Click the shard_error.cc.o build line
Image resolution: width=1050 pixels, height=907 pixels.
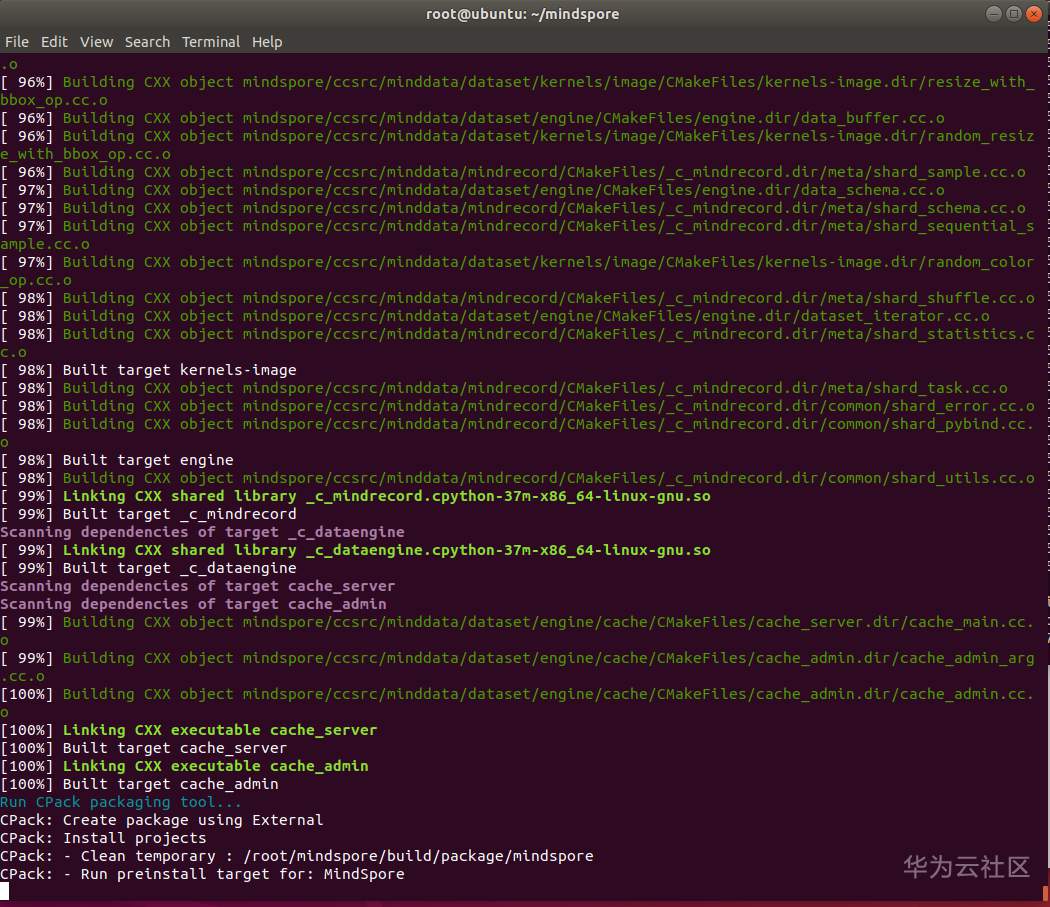(x=518, y=406)
